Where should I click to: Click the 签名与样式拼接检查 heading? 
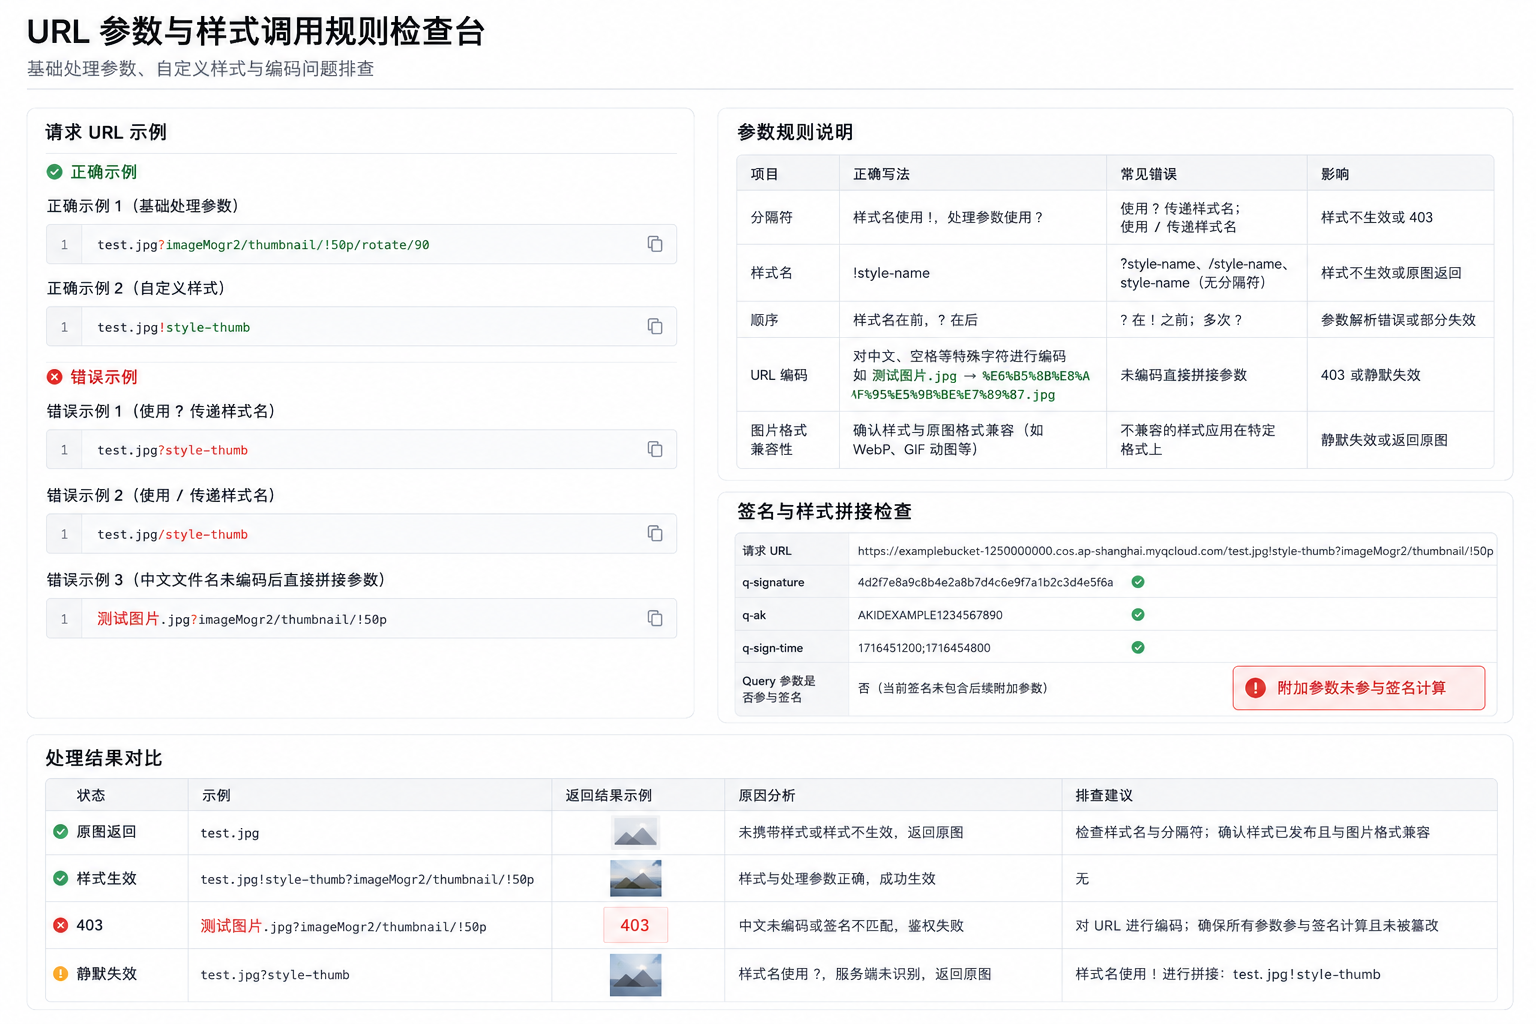[825, 511]
